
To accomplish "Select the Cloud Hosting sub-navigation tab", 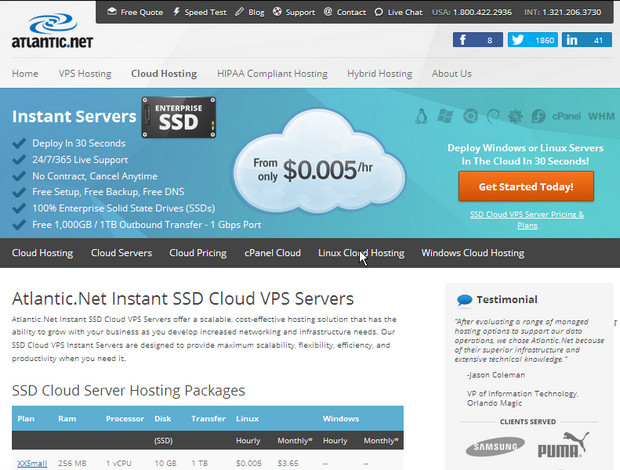I will pyautogui.click(x=42, y=253).
